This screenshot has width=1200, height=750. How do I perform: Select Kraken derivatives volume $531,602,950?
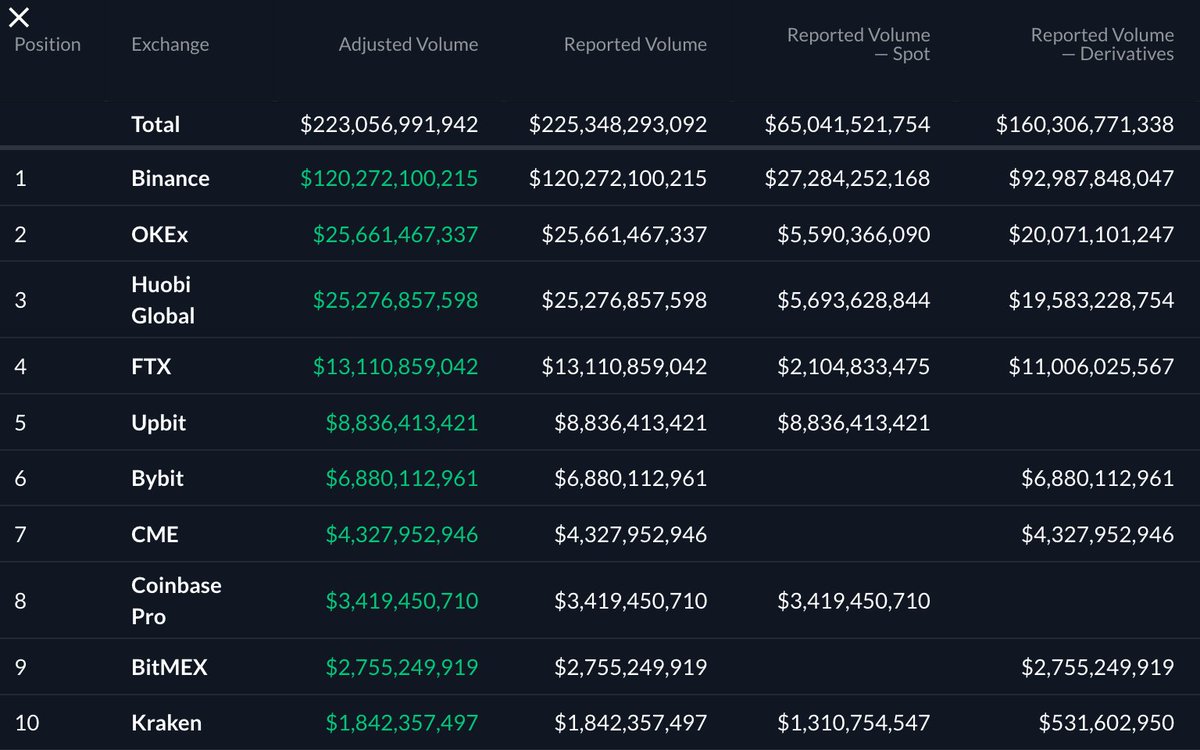click(x=1106, y=723)
